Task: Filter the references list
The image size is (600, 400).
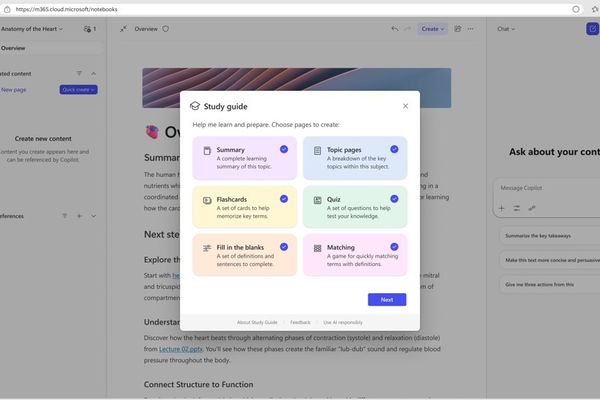Action: [65, 216]
